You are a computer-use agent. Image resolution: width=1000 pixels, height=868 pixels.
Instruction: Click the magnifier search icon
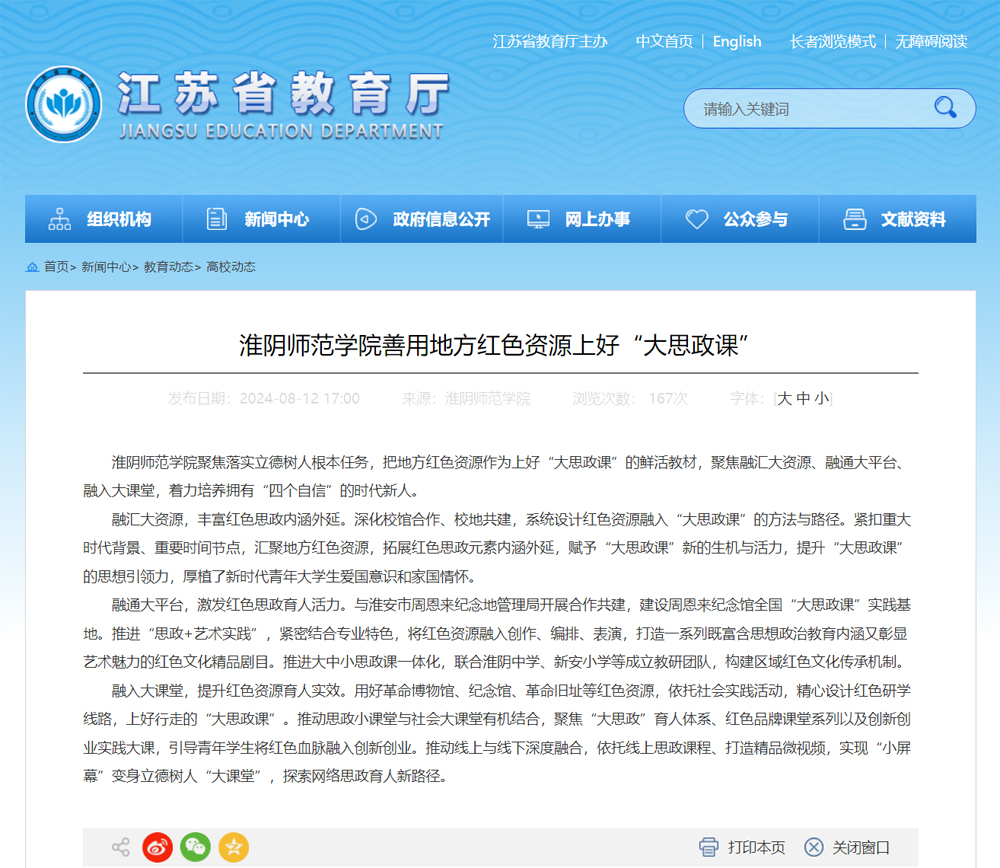945,107
